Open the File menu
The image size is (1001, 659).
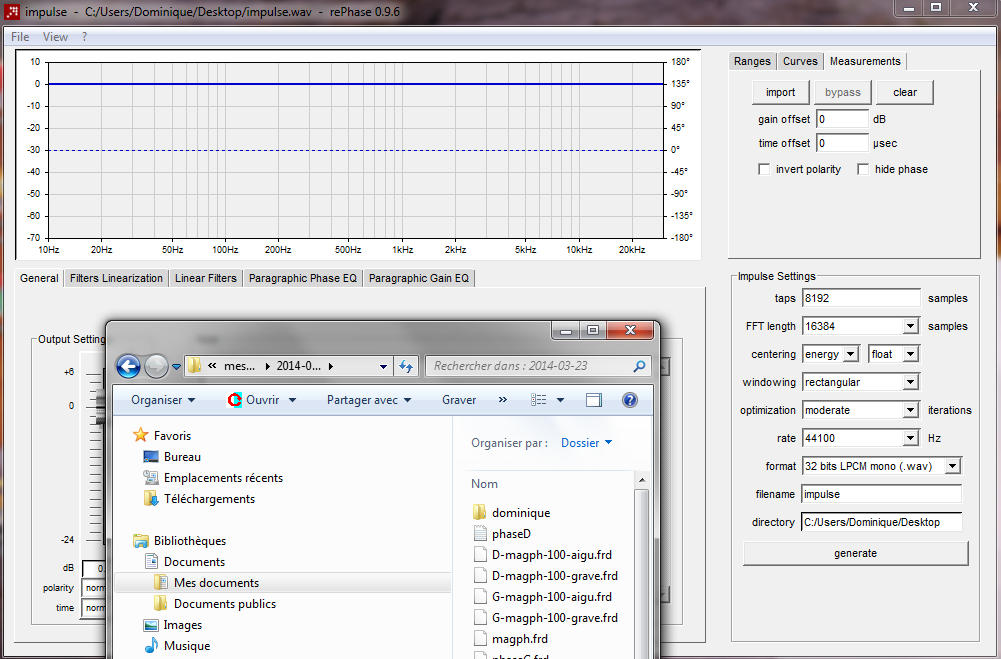point(20,37)
